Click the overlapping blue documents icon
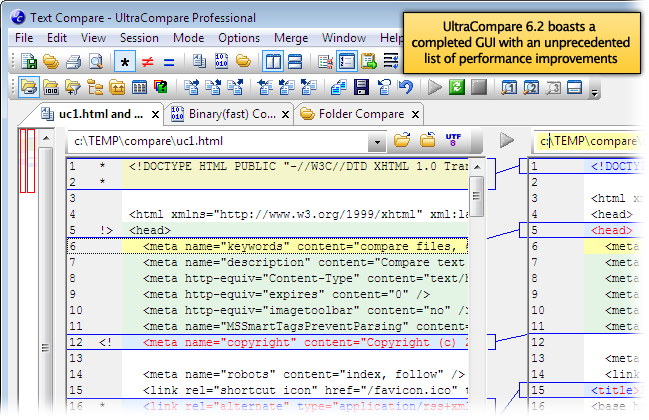 coord(339,87)
